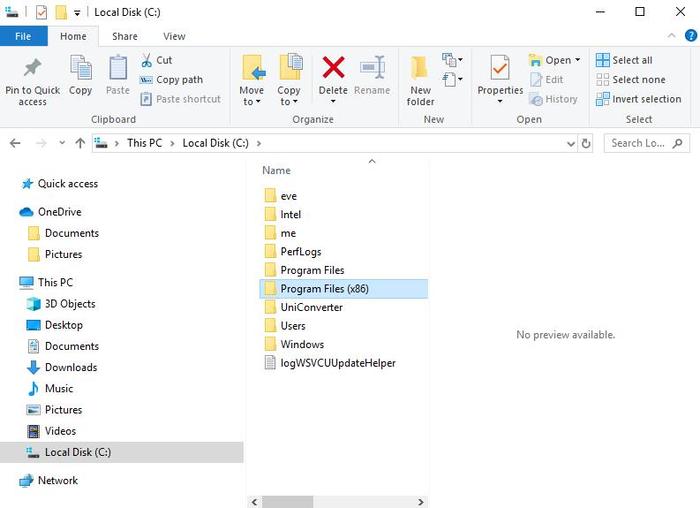Click the Copy ribbon icon
The image size is (700, 508).
(80, 68)
